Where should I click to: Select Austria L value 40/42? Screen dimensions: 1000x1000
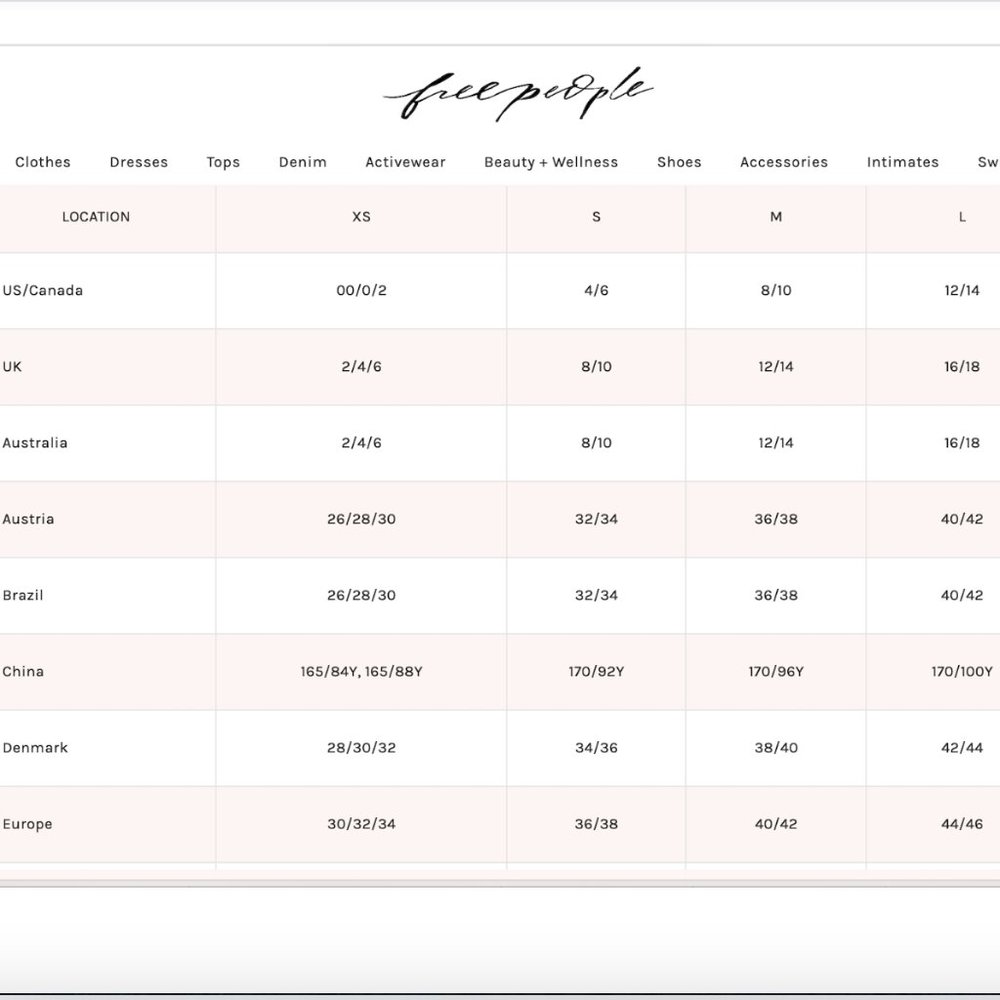coord(962,519)
